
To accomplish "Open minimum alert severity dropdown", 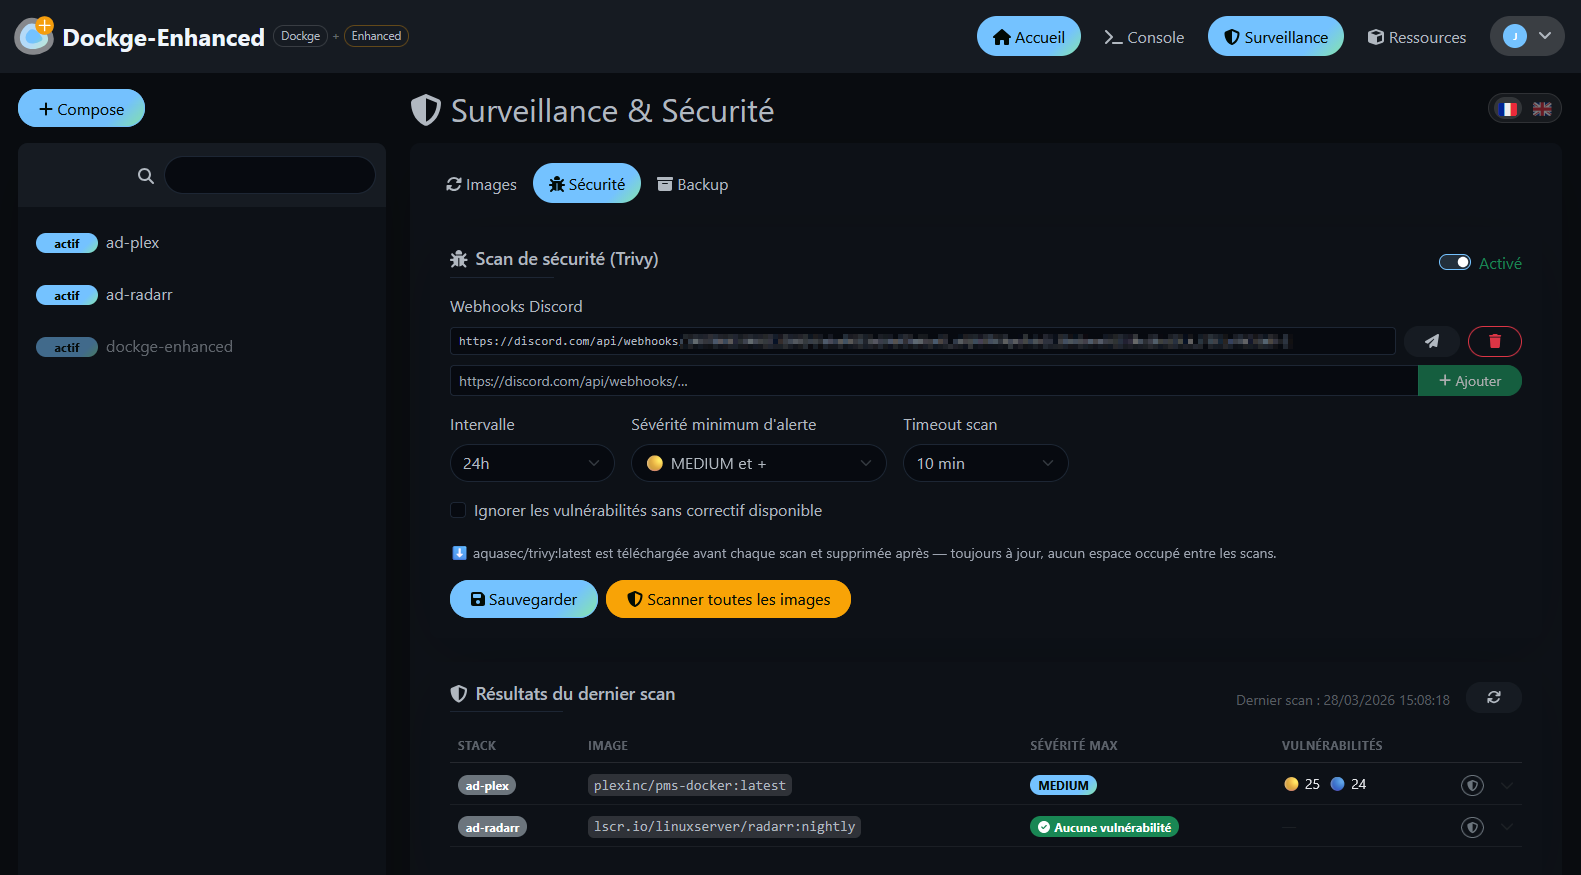I will 758,463.
